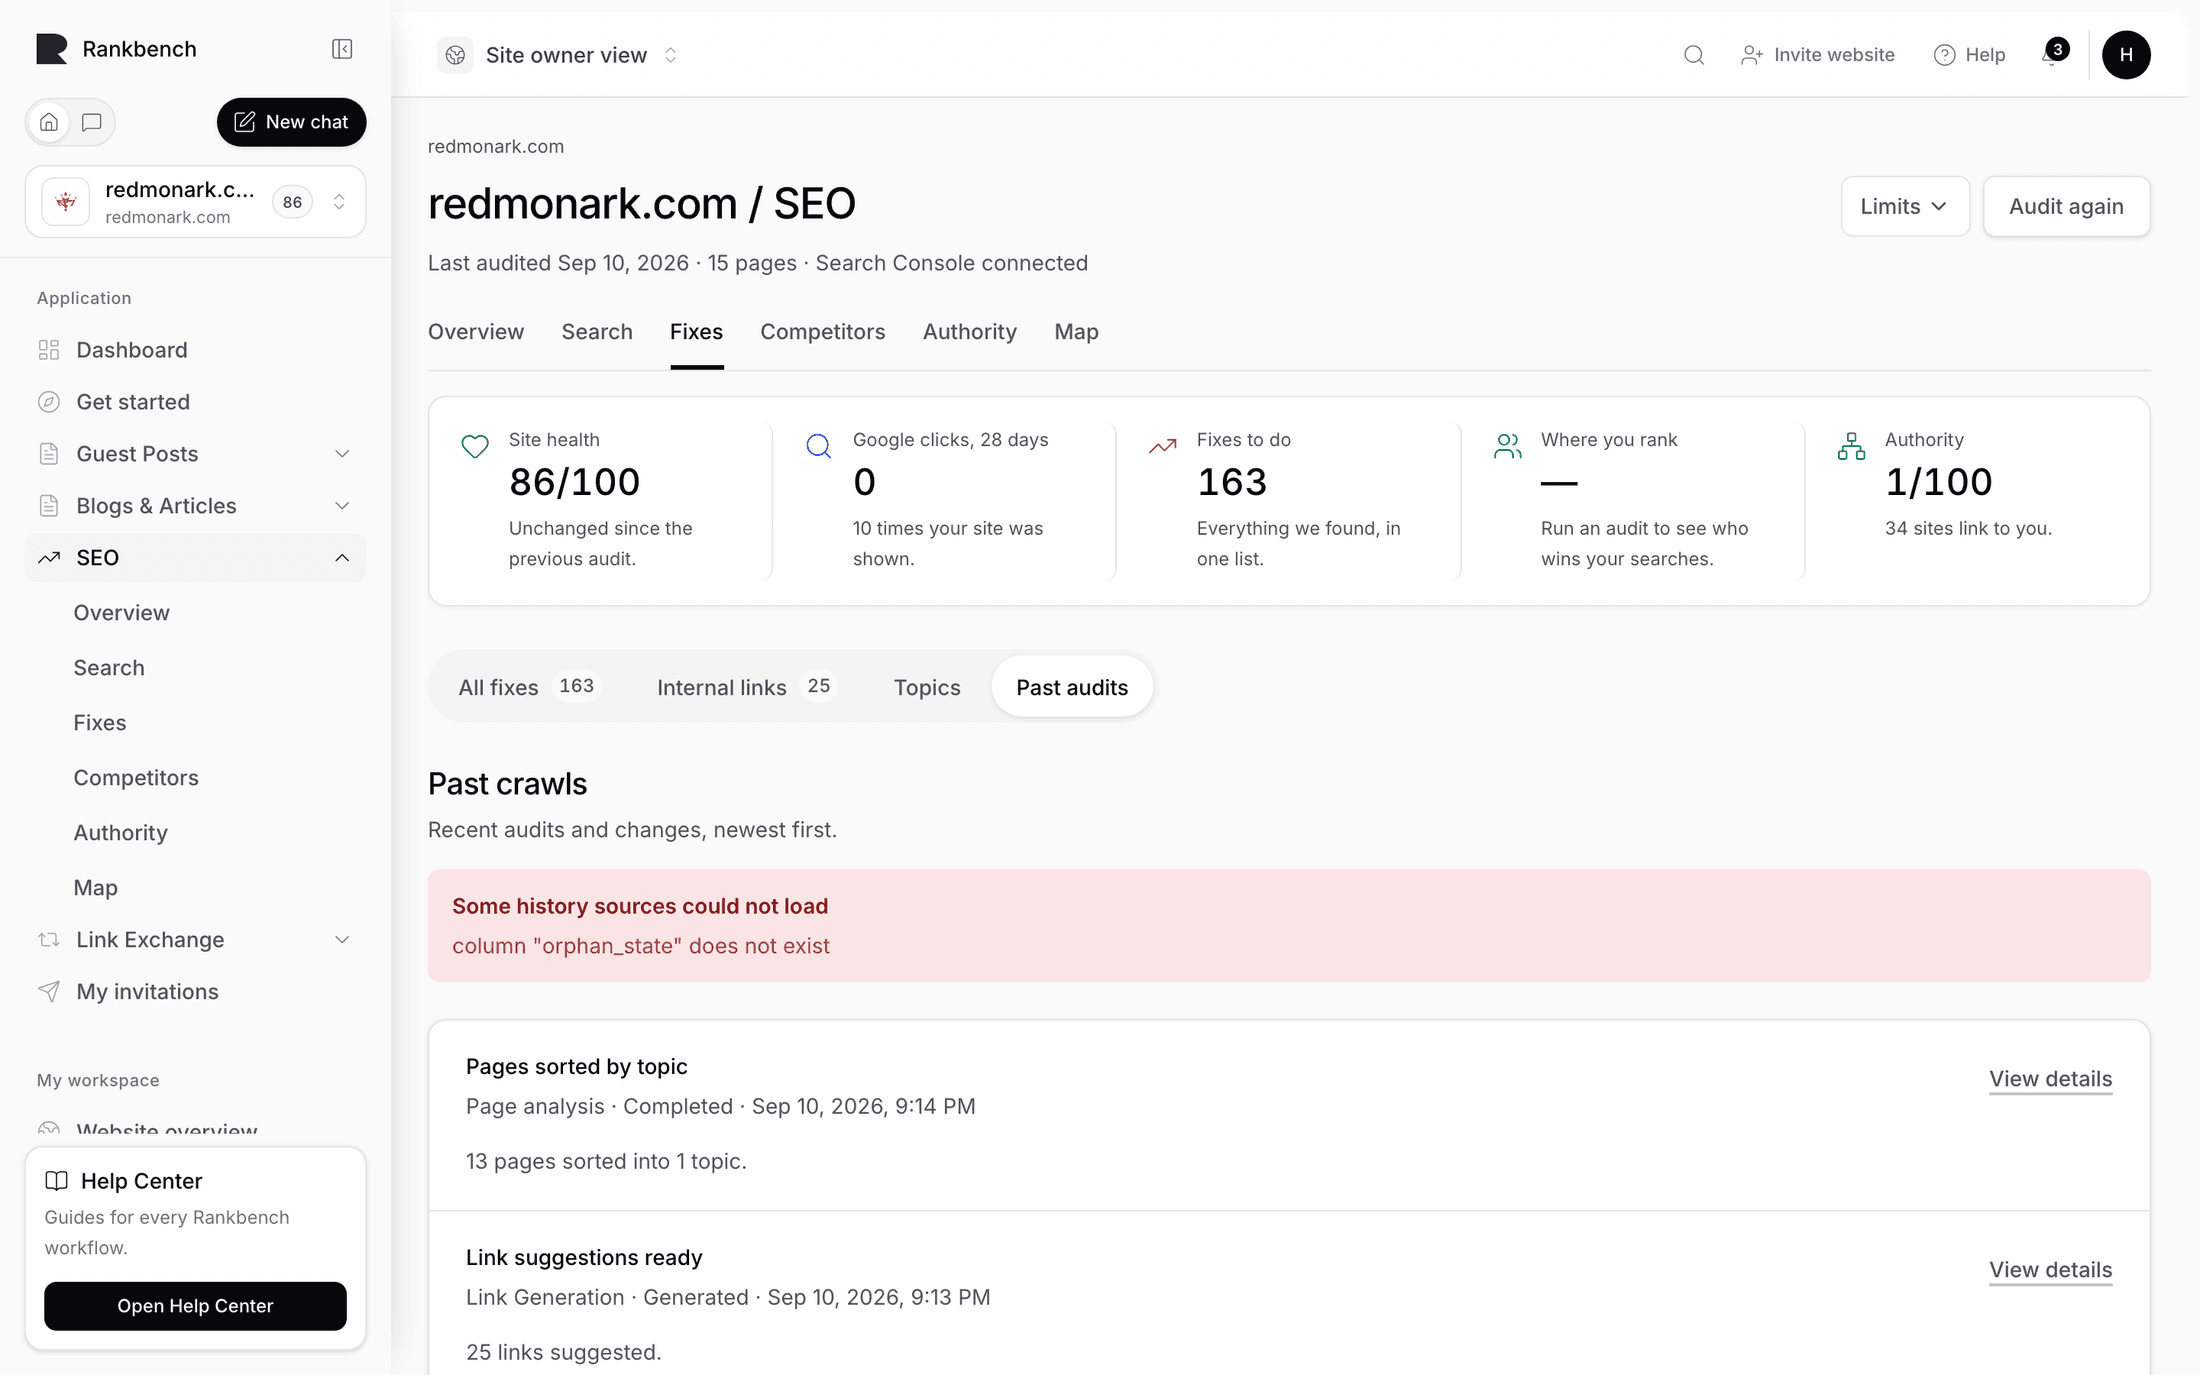Expand the Guest Posts section
The height and width of the screenshot is (1375, 2200).
click(195, 454)
